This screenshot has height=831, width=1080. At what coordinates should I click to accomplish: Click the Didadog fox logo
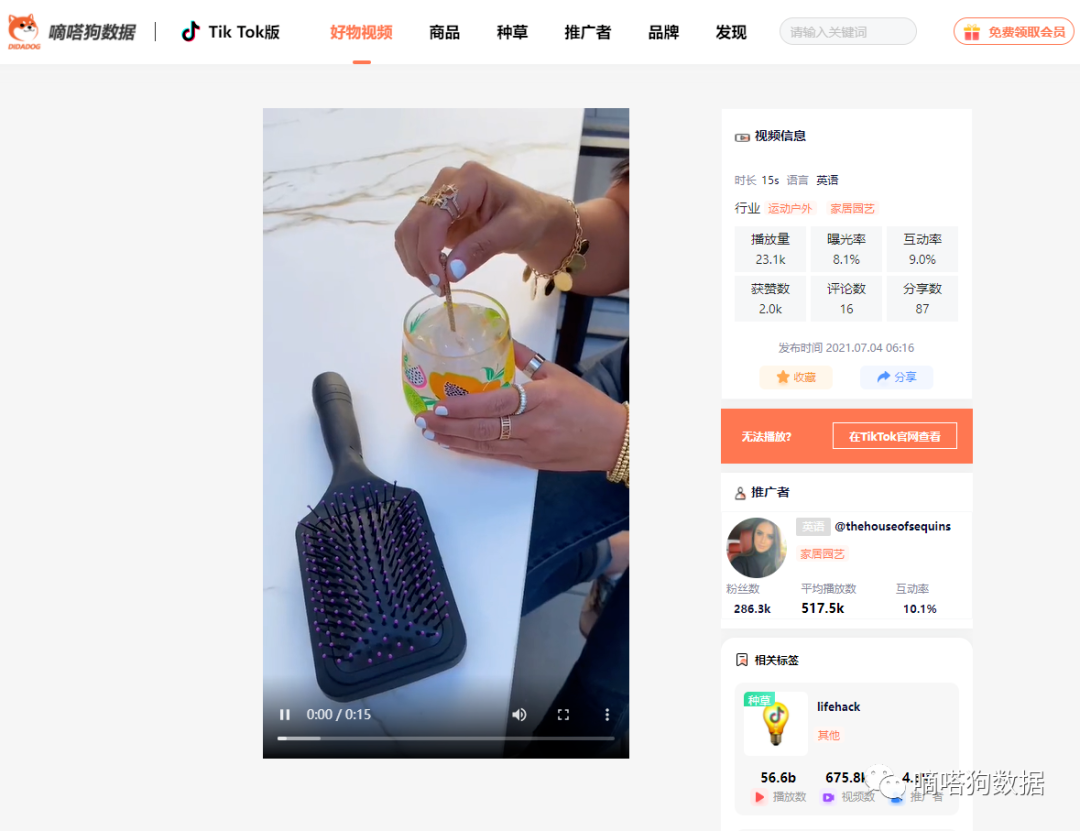tap(24, 32)
